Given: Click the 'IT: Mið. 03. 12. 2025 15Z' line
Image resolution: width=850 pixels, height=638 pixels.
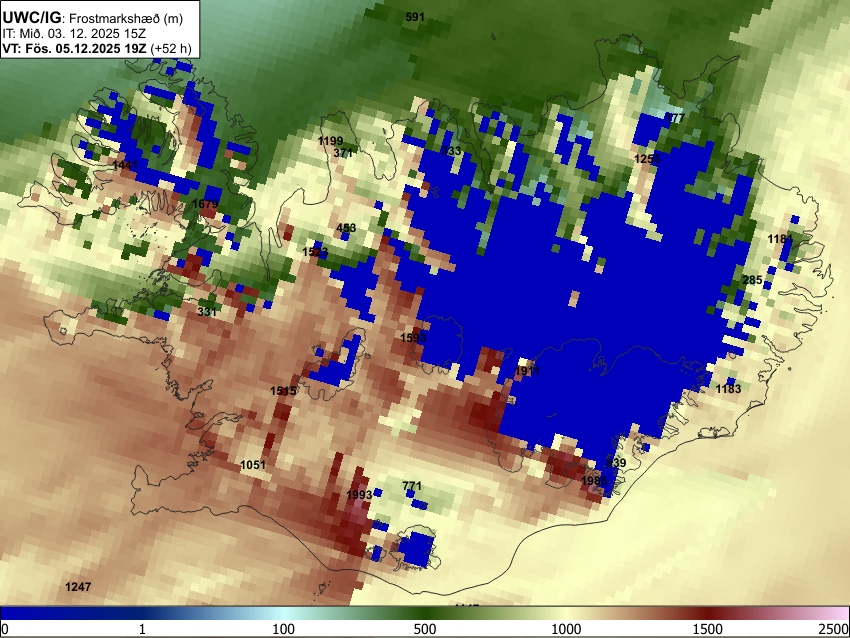Looking at the screenshot, I should [x=74, y=34].
